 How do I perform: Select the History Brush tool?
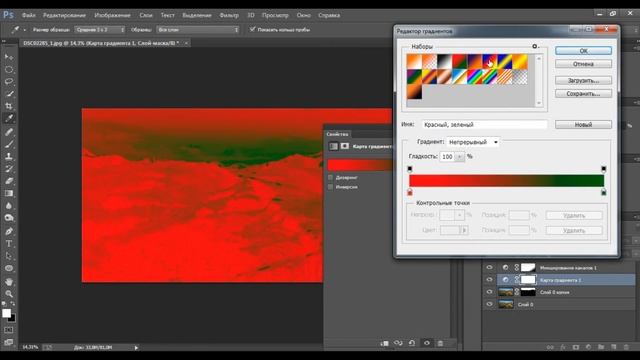pyautogui.click(x=9, y=169)
